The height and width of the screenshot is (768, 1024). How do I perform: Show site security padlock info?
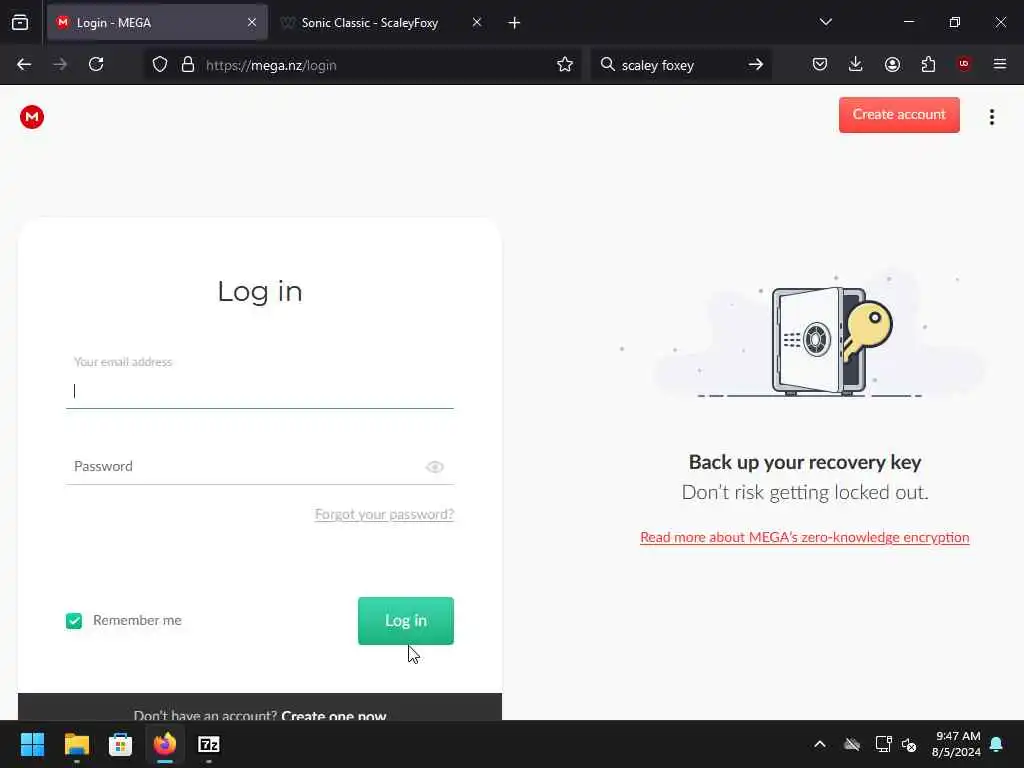[x=188, y=65]
